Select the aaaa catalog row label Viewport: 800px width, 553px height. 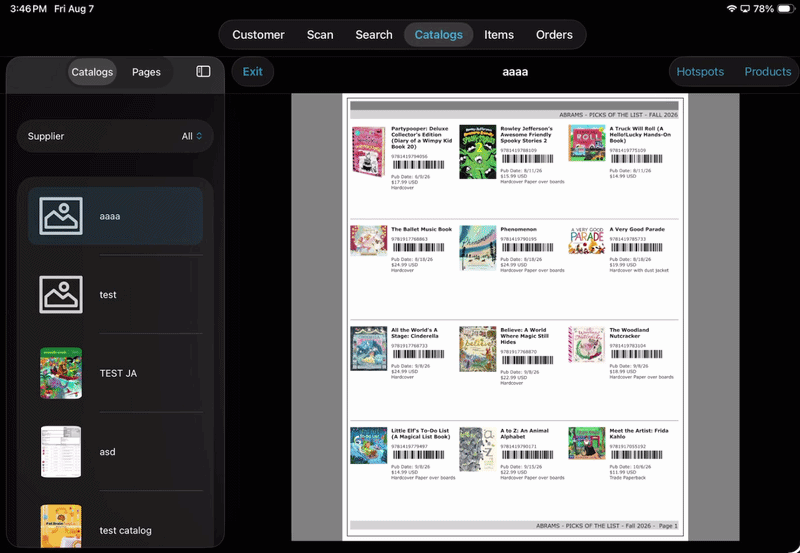coord(110,216)
